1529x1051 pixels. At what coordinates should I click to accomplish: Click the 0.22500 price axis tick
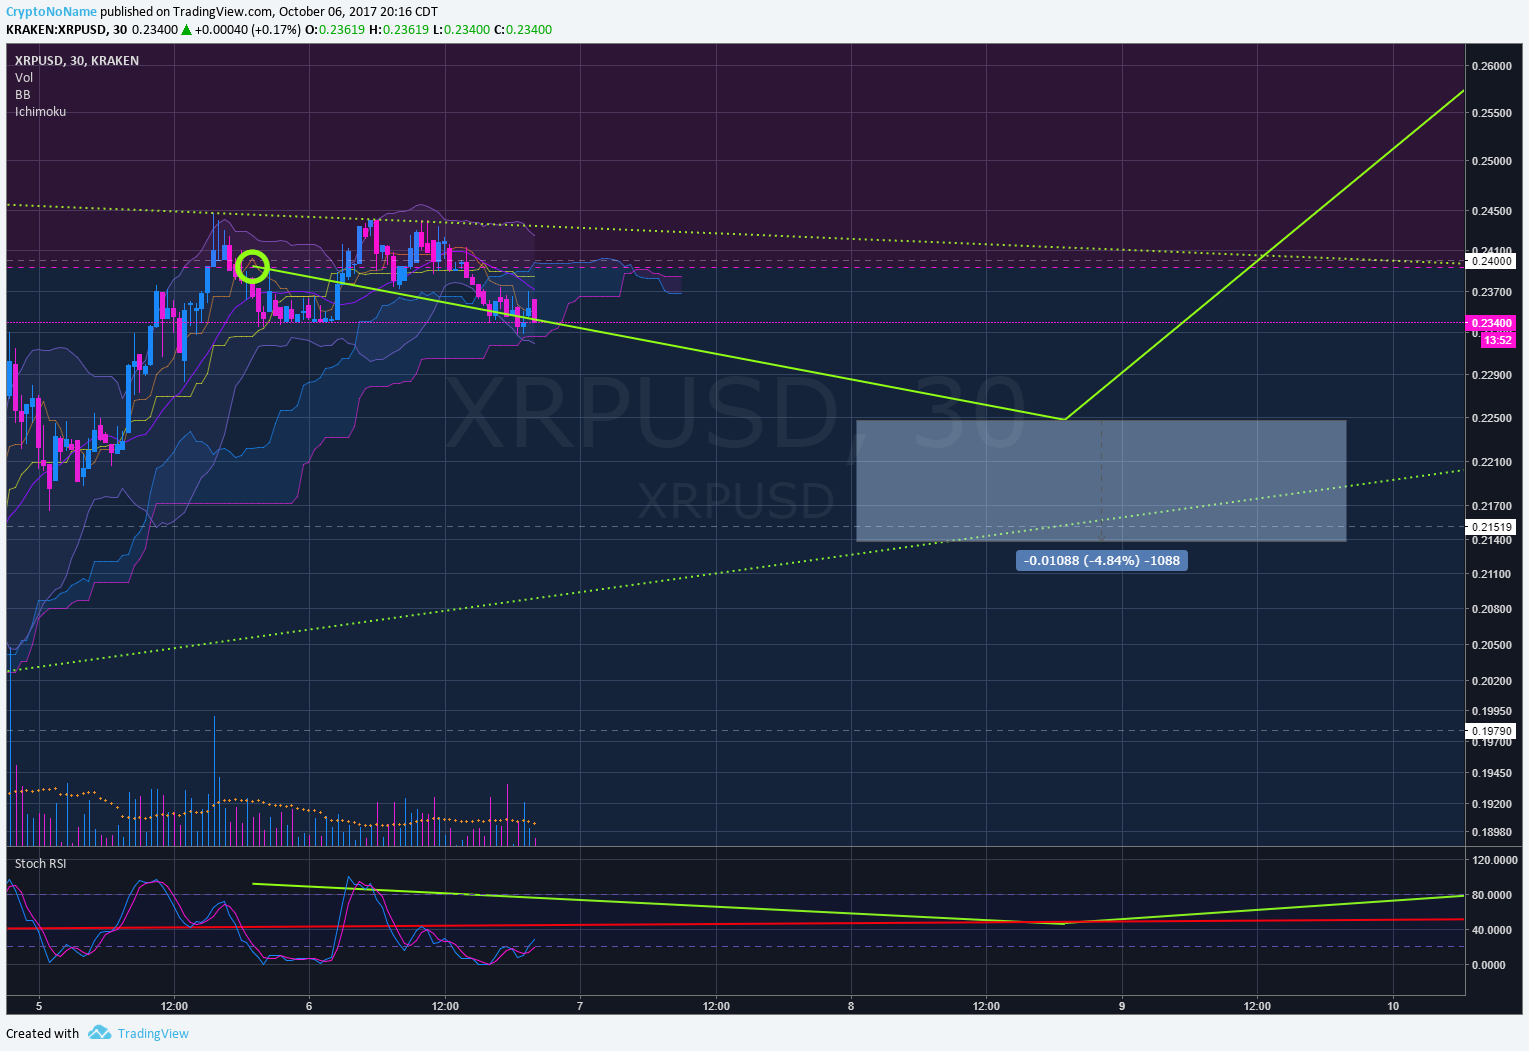coord(1491,419)
